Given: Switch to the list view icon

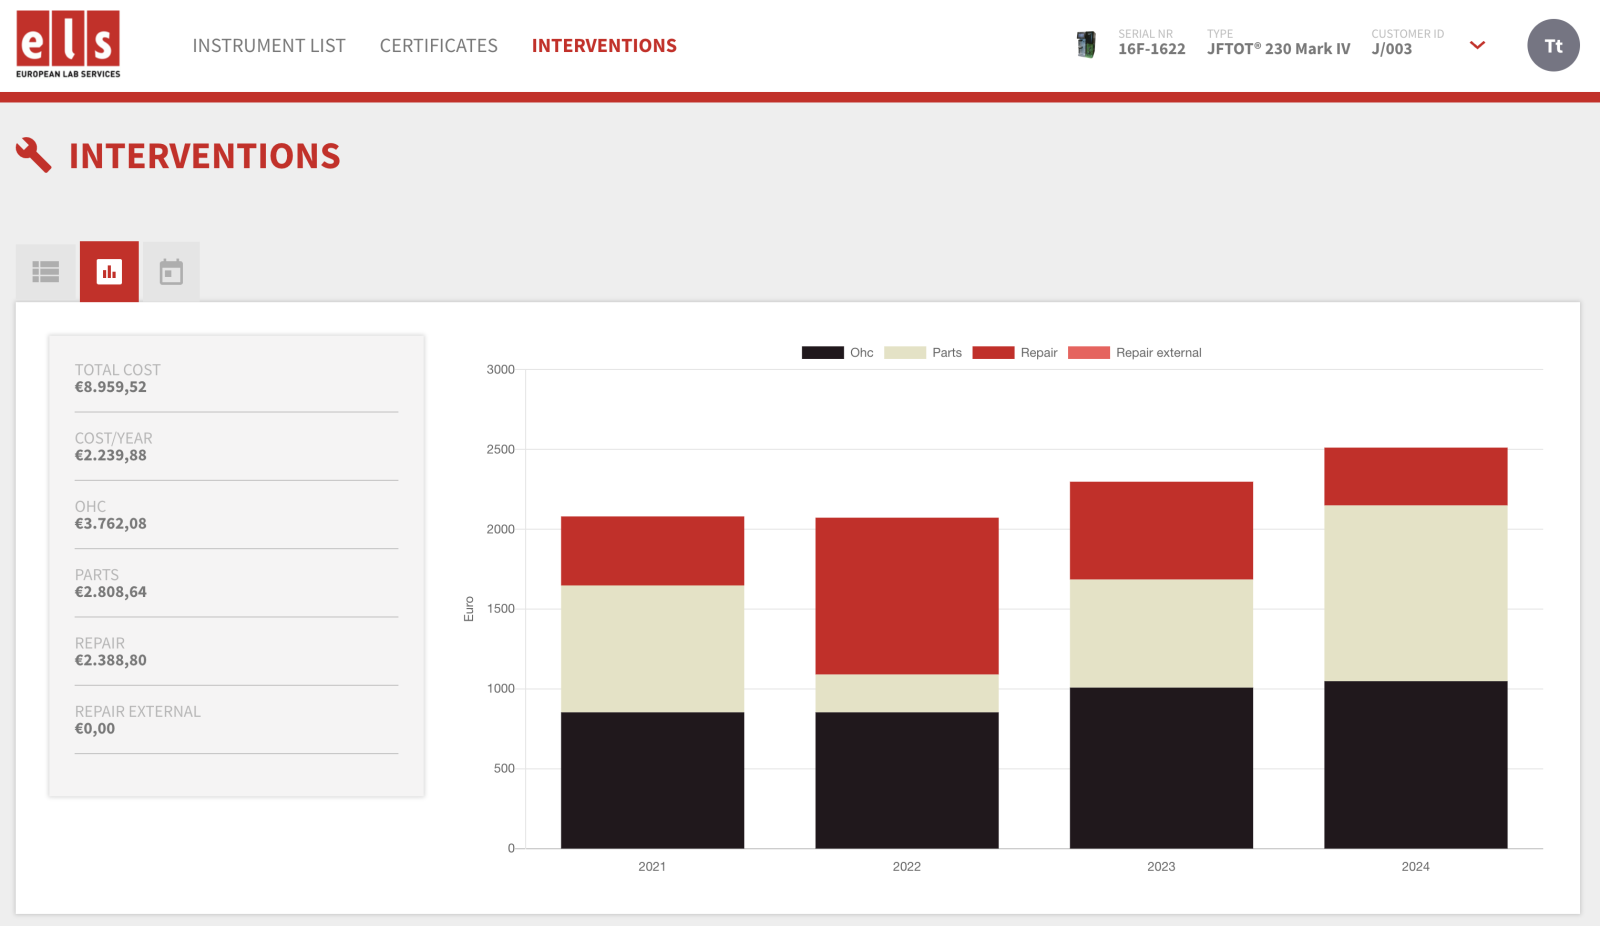Looking at the screenshot, I should pyautogui.click(x=46, y=272).
